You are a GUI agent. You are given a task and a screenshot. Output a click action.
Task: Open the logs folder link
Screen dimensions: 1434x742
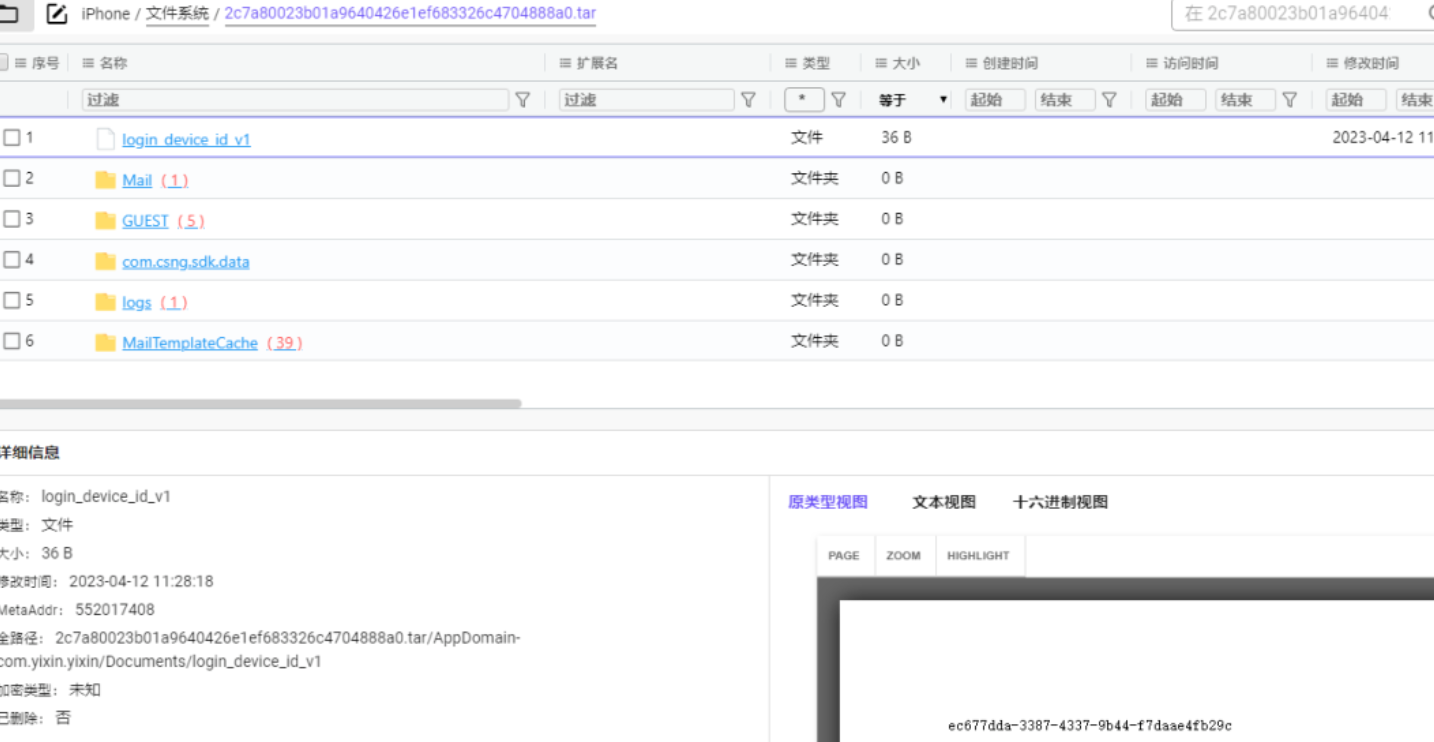click(137, 303)
